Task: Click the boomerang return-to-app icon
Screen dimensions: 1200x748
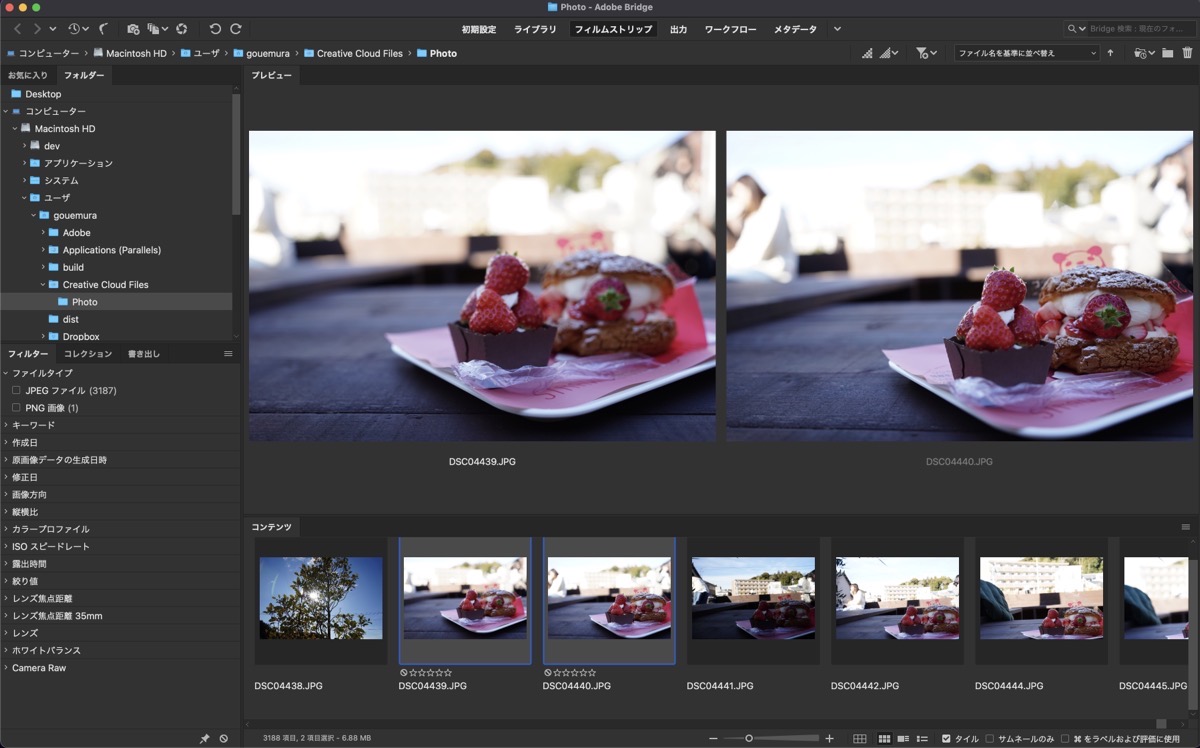Action: click(103, 29)
